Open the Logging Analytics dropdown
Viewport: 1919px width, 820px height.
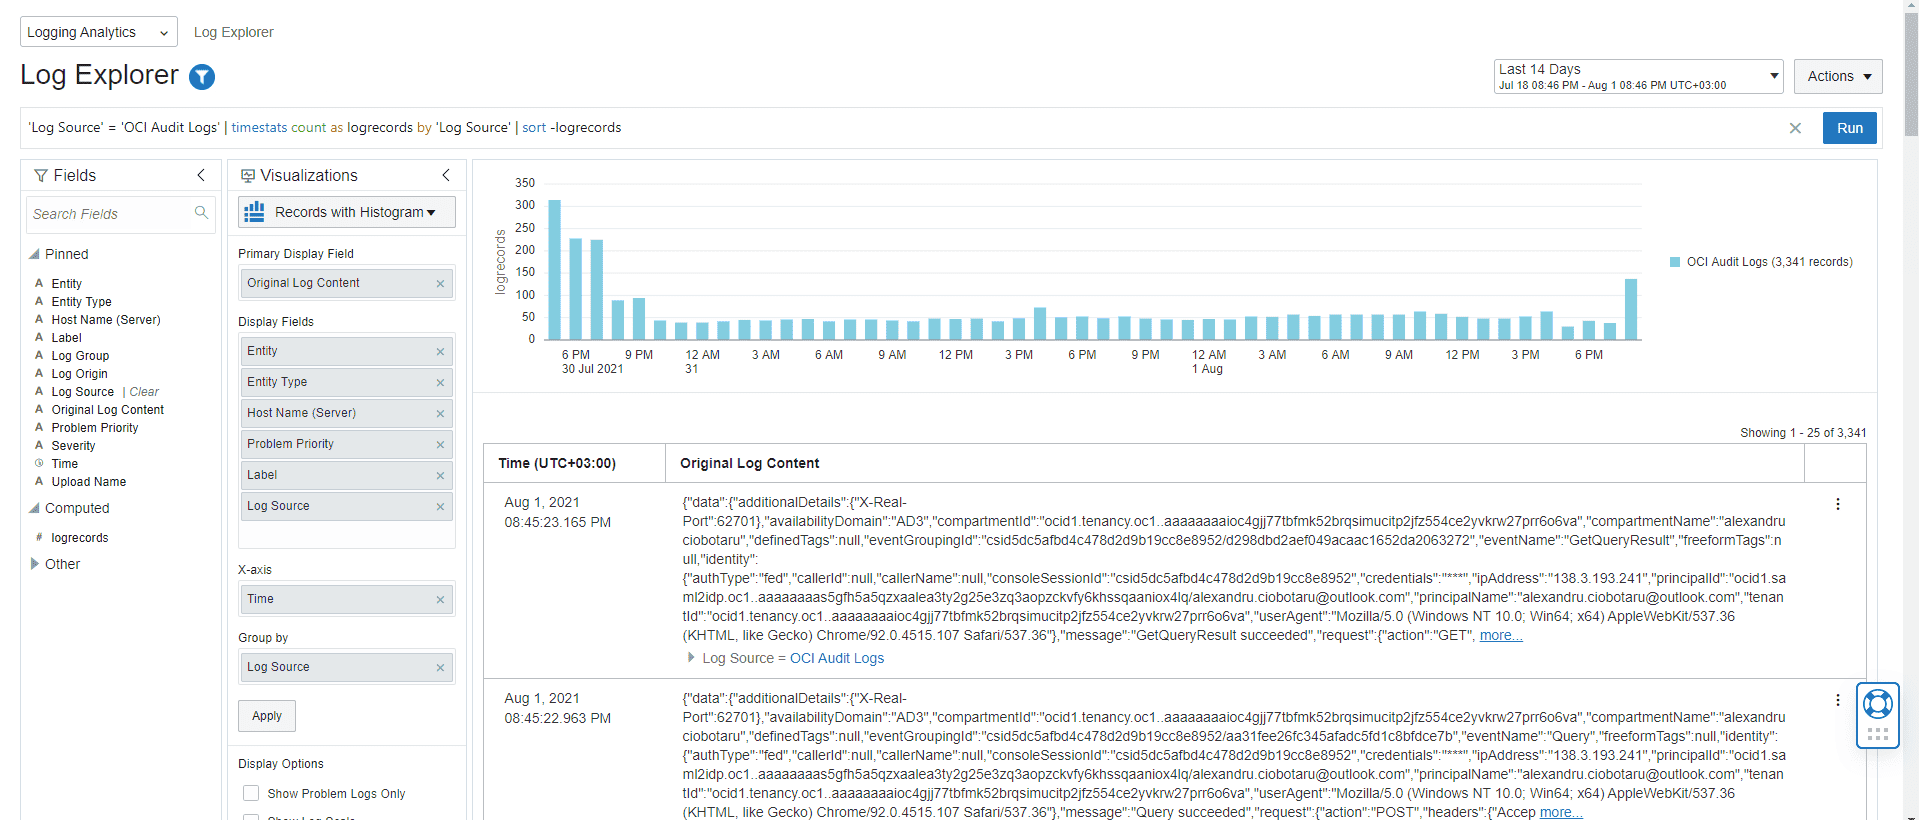[x=98, y=32]
